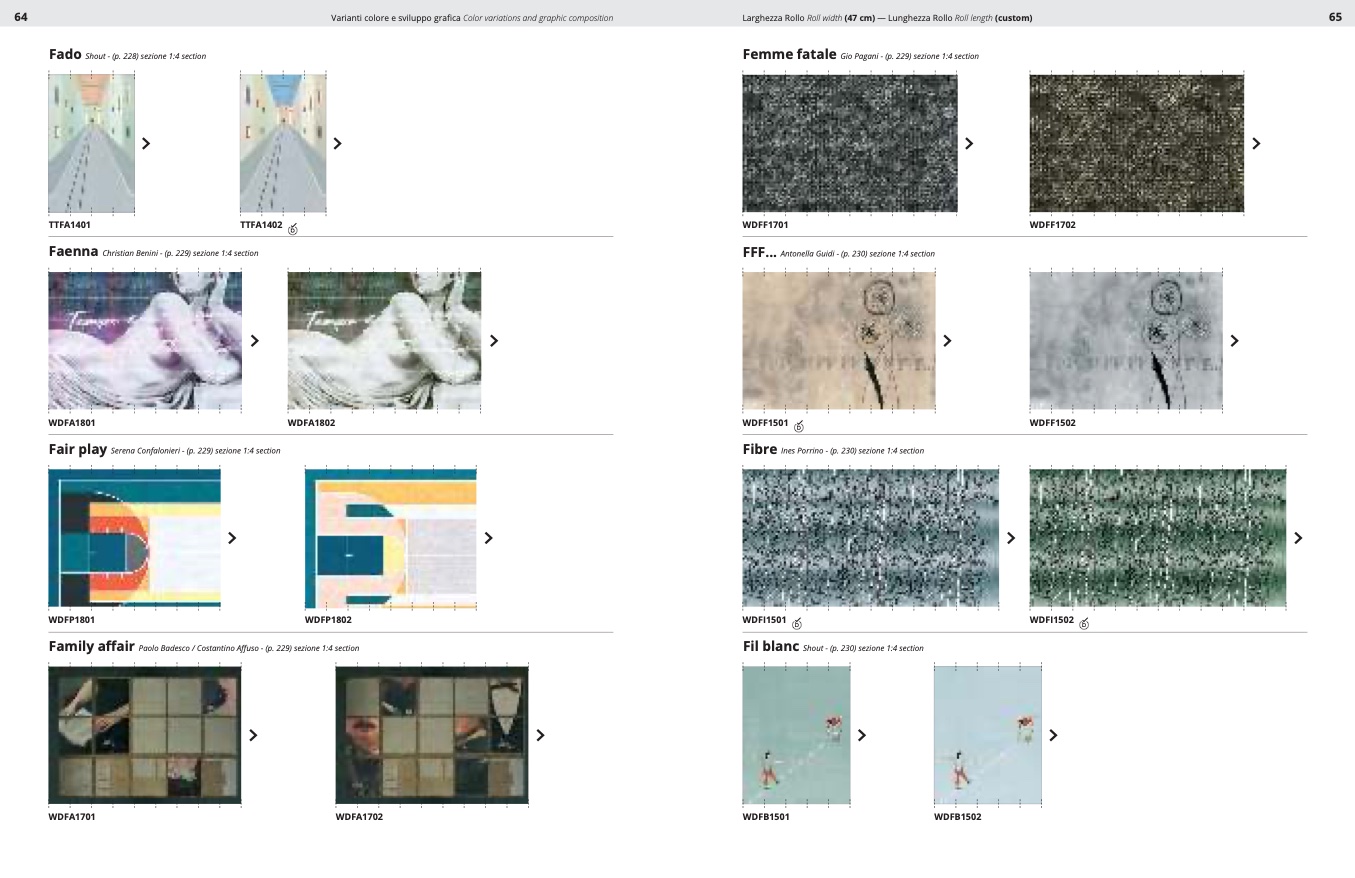Click the Fil blanc section heading
Image resolution: width=1355 pixels, height=878 pixels.
pyautogui.click(x=770, y=647)
